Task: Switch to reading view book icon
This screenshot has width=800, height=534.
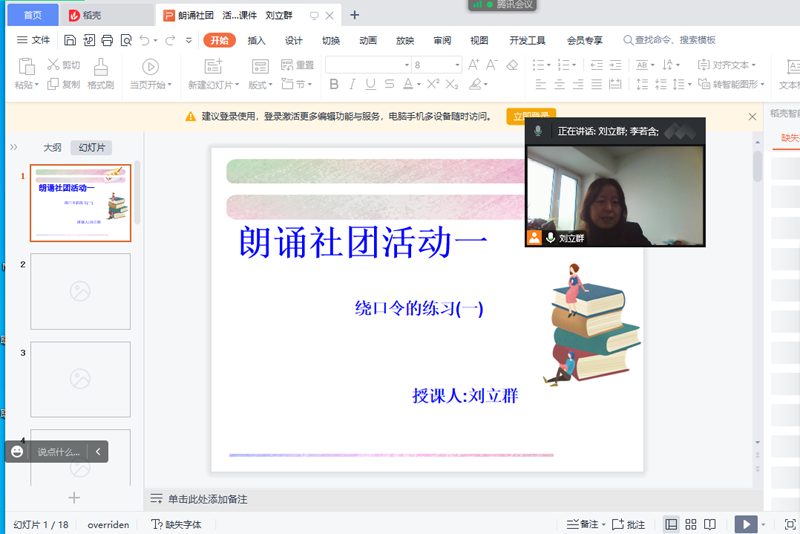Action: point(710,524)
